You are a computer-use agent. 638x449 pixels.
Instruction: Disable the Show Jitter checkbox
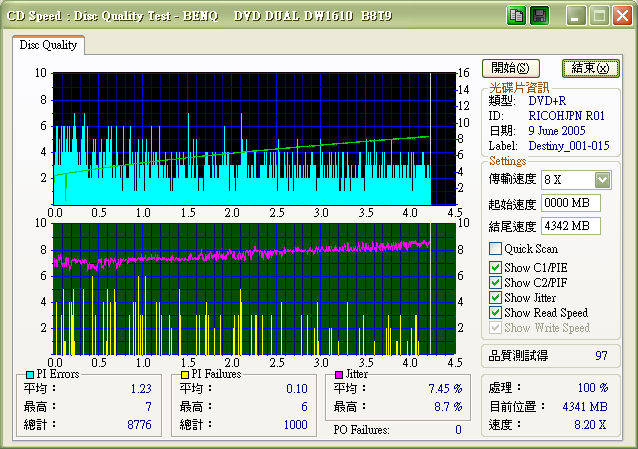[x=495, y=298]
